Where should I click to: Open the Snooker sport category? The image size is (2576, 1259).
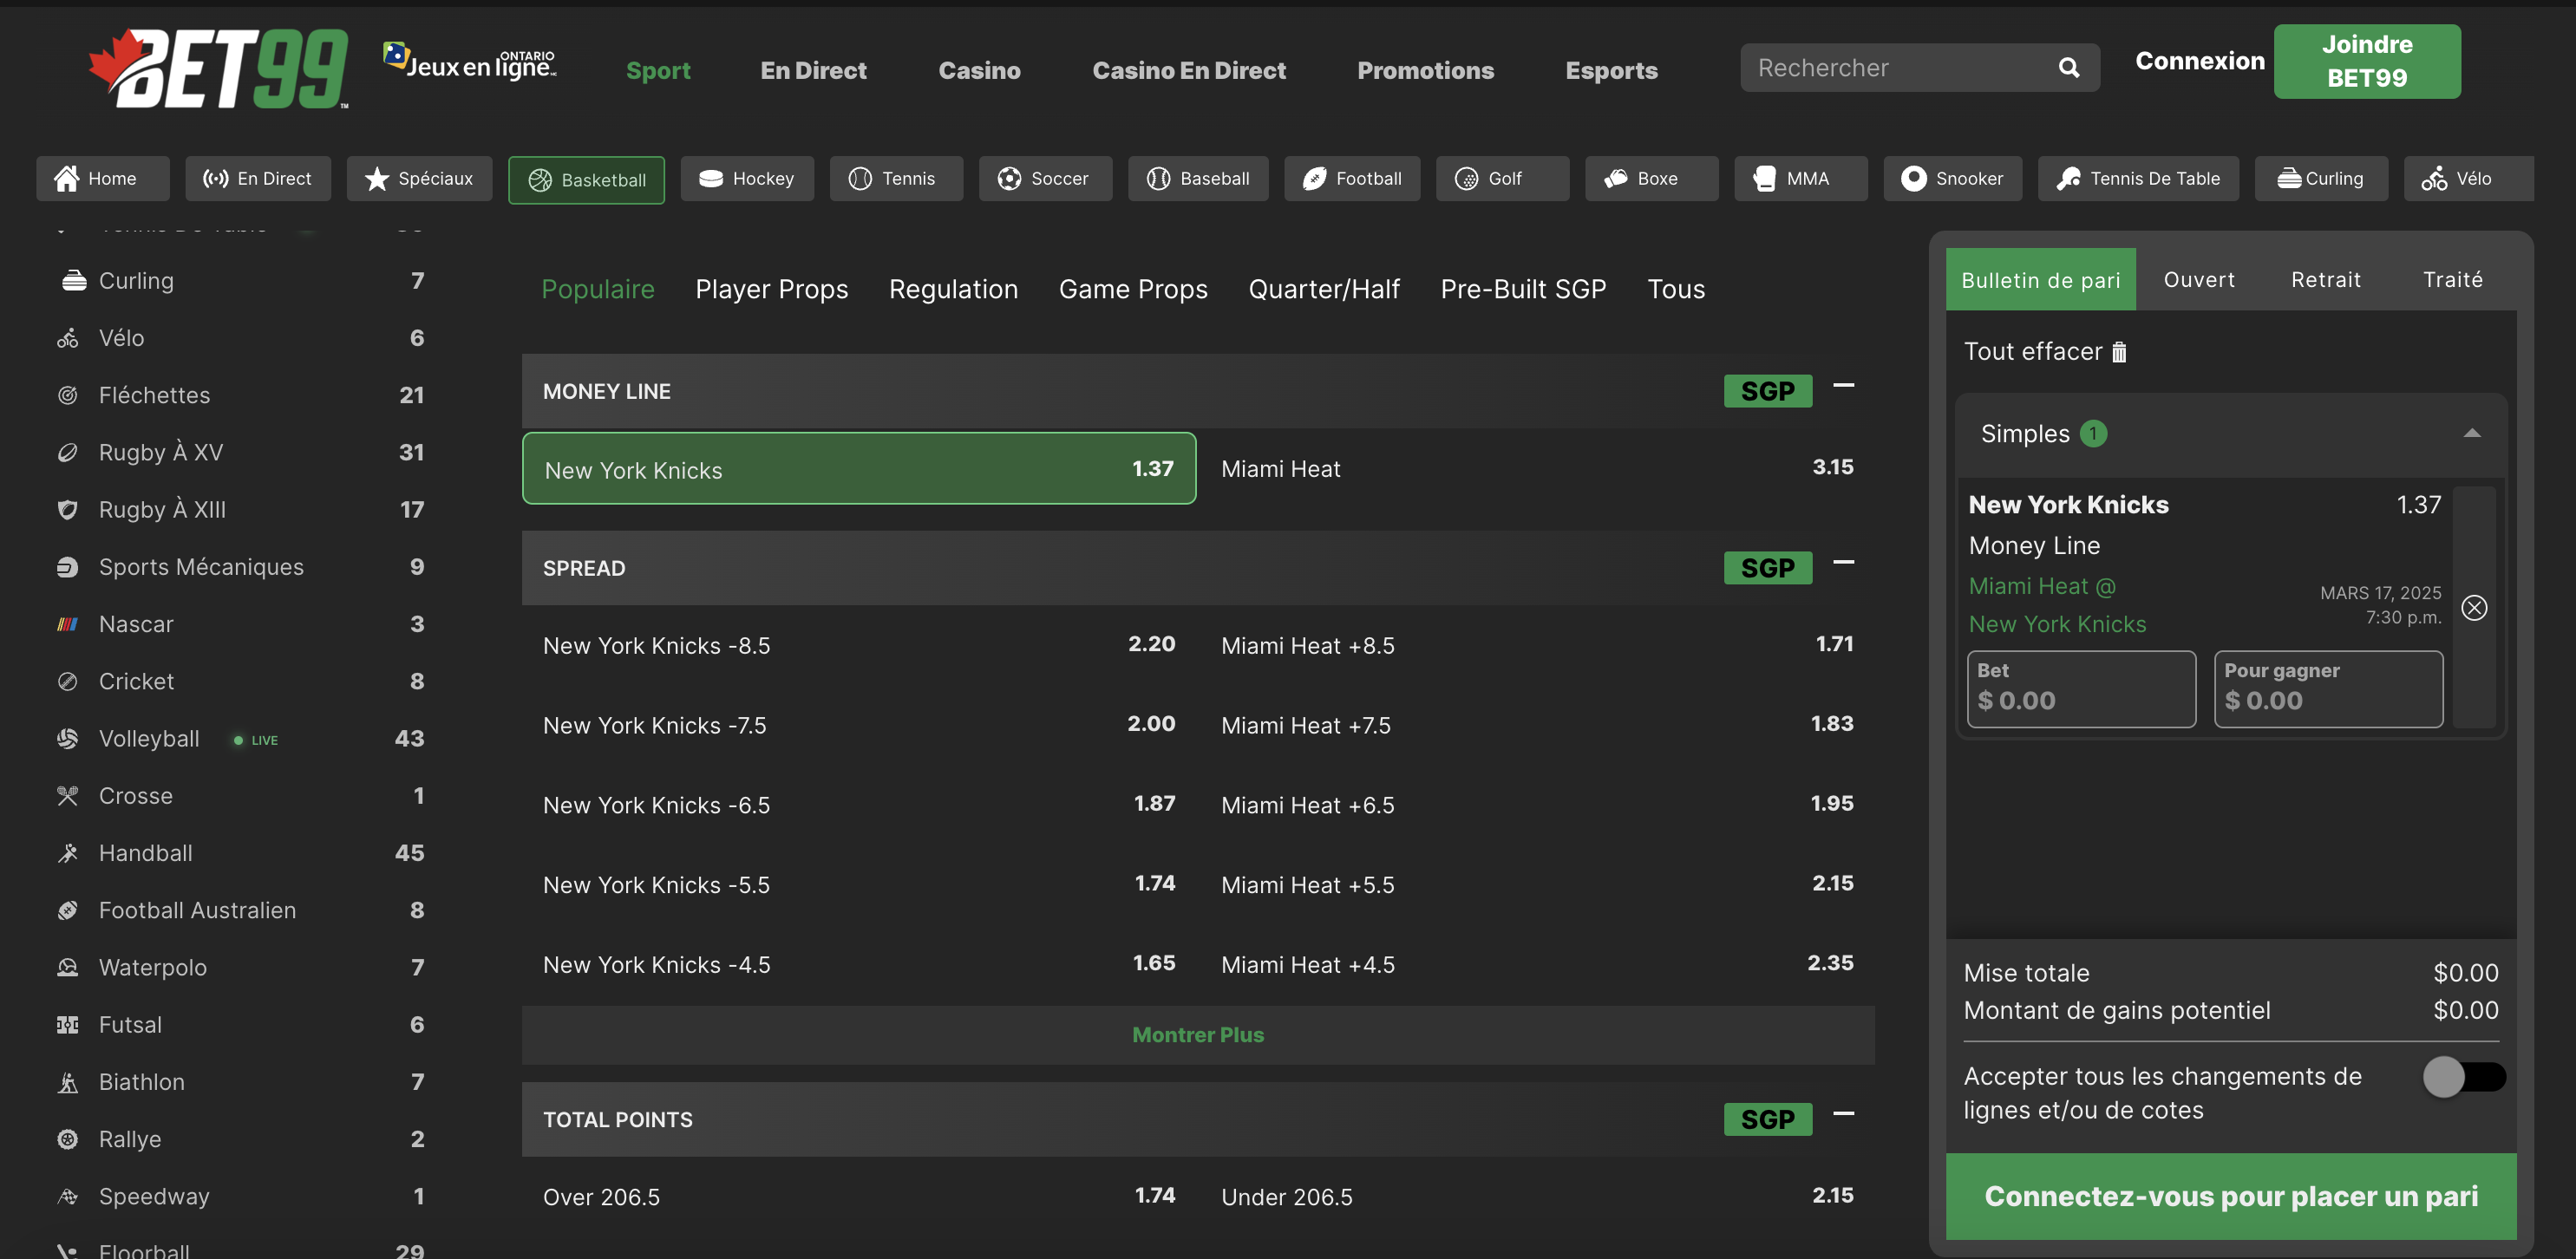1952,179
